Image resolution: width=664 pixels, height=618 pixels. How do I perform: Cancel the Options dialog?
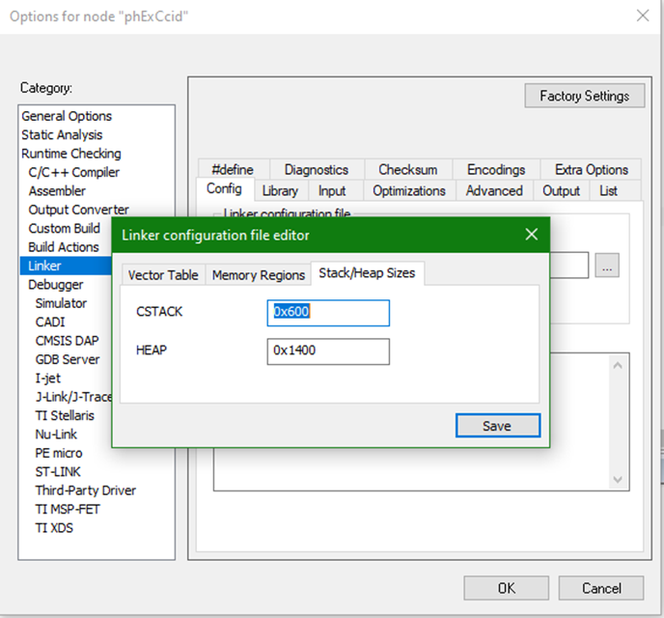tap(601, 588)
